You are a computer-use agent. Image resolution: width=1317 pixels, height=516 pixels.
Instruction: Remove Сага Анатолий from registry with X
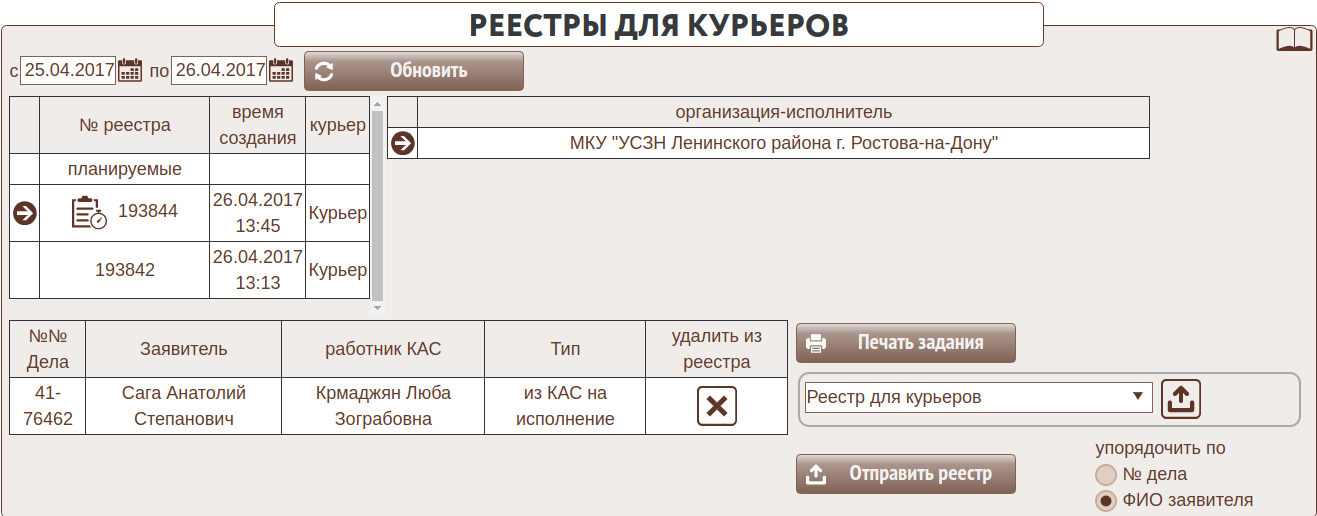(x=716, y=406)
